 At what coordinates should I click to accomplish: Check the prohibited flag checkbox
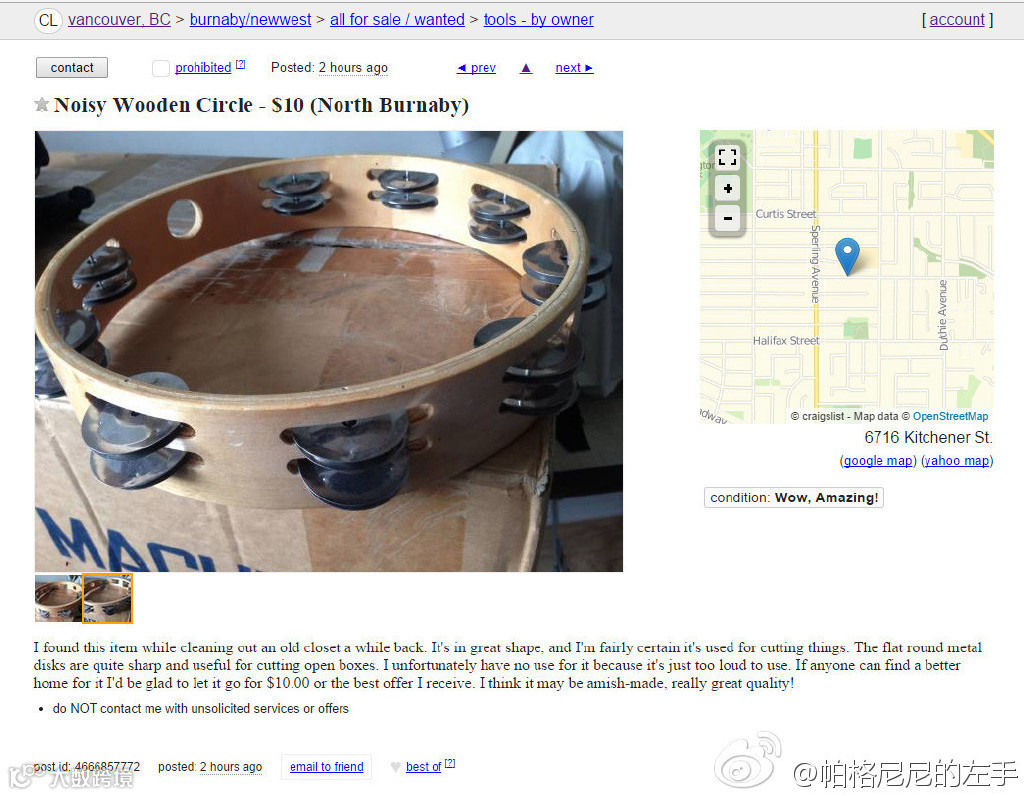[161, 68]
